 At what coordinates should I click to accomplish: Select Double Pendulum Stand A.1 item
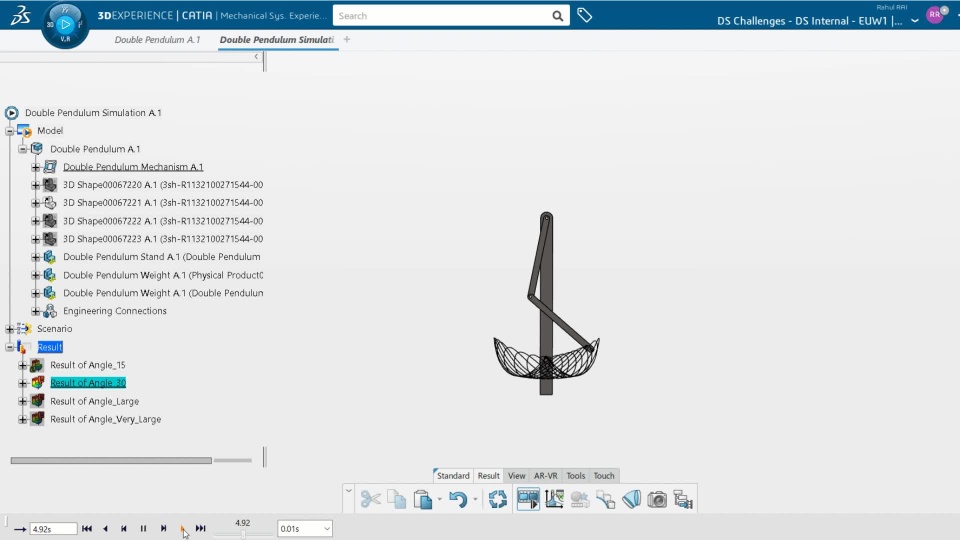(162, 257)
